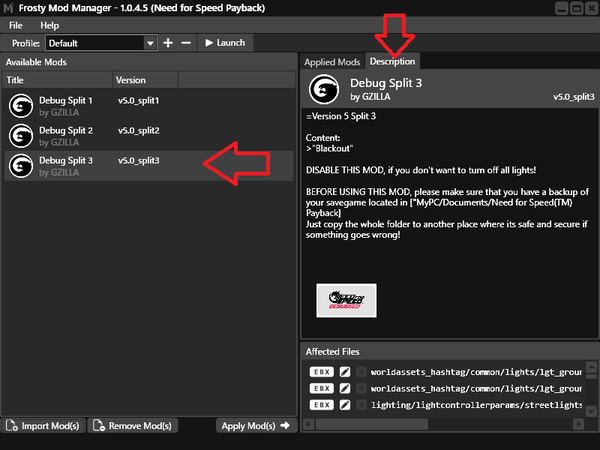Screen dimensions: 600x450
Task: Click Apply Mod(s) button
Action: click(256, 426)
